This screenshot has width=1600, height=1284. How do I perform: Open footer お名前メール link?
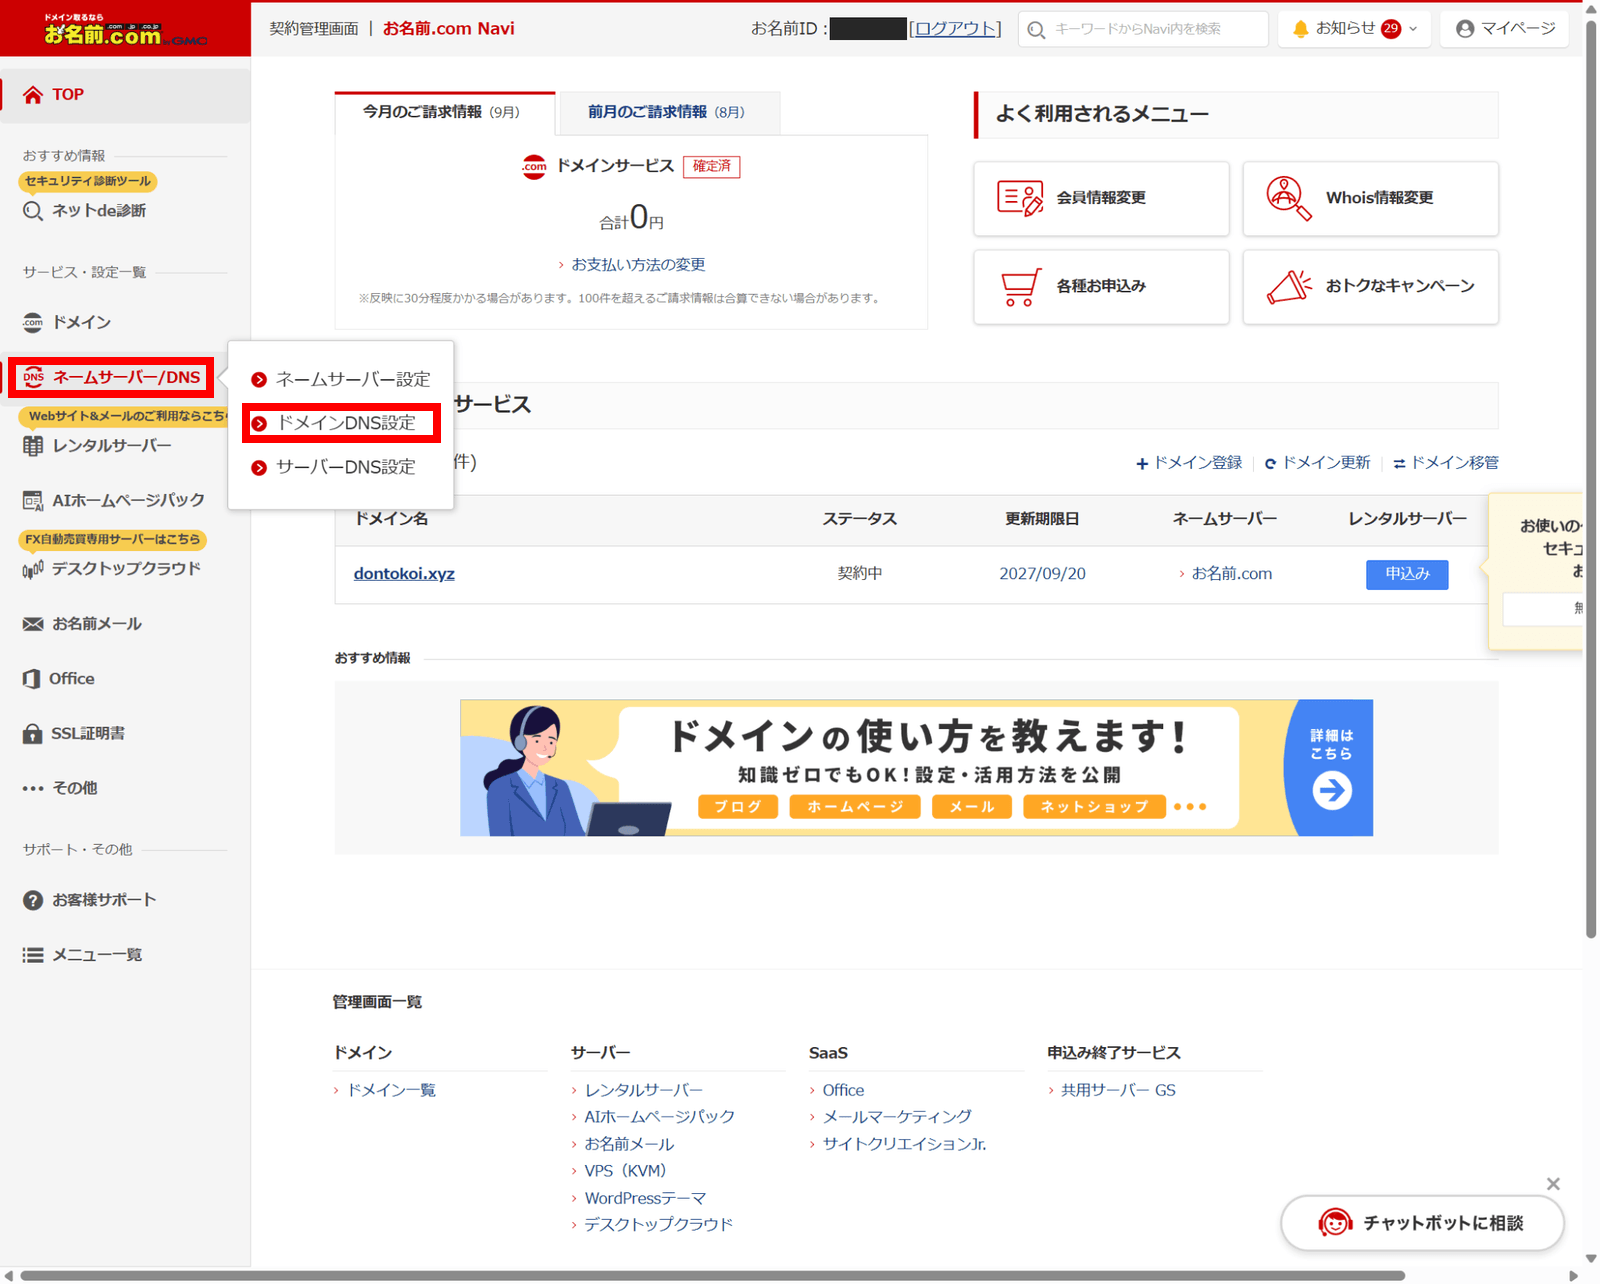(629, 1144)
